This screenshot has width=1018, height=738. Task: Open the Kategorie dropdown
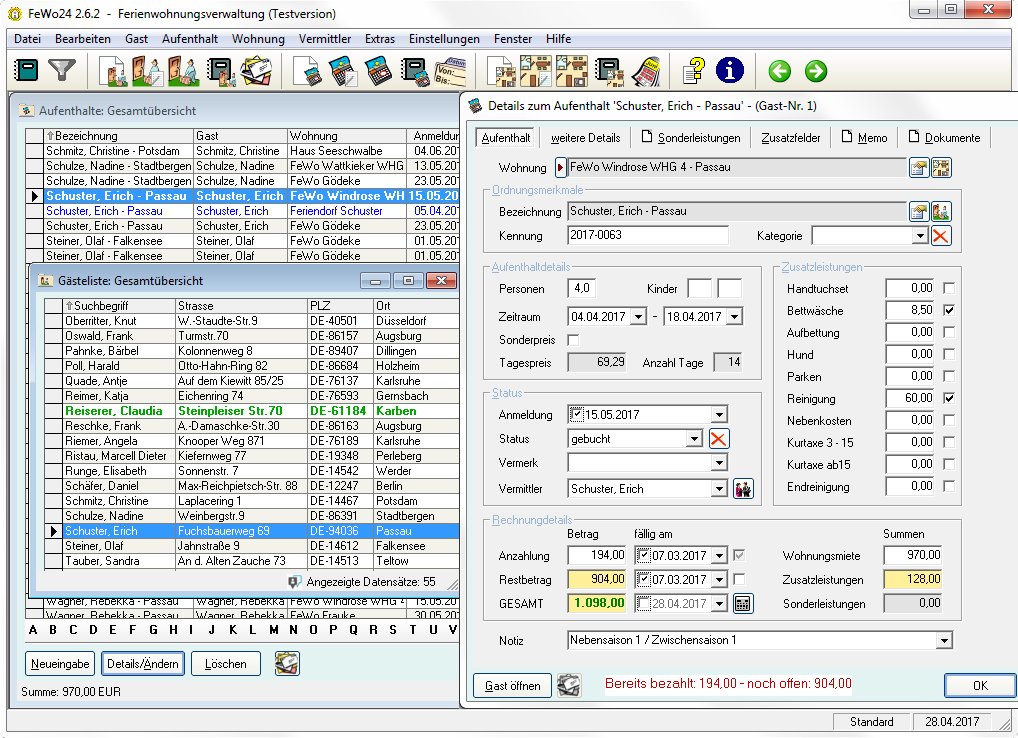coord(920,236)
